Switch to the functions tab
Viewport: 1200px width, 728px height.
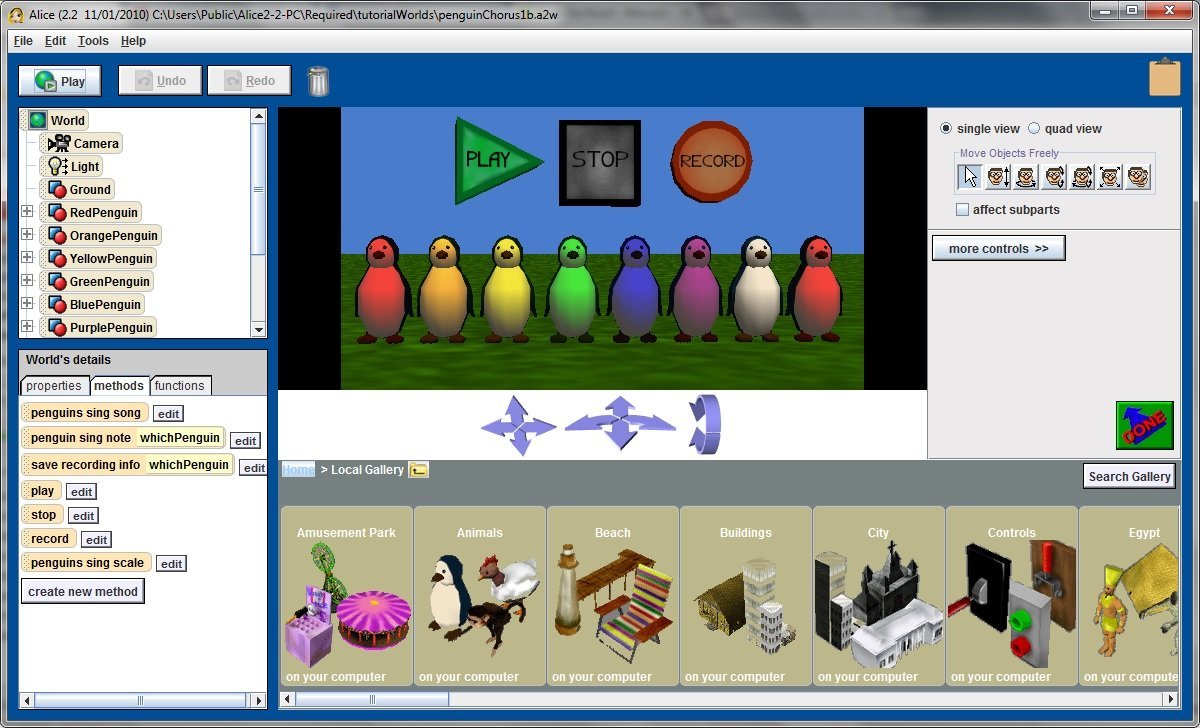coord(180,385)
